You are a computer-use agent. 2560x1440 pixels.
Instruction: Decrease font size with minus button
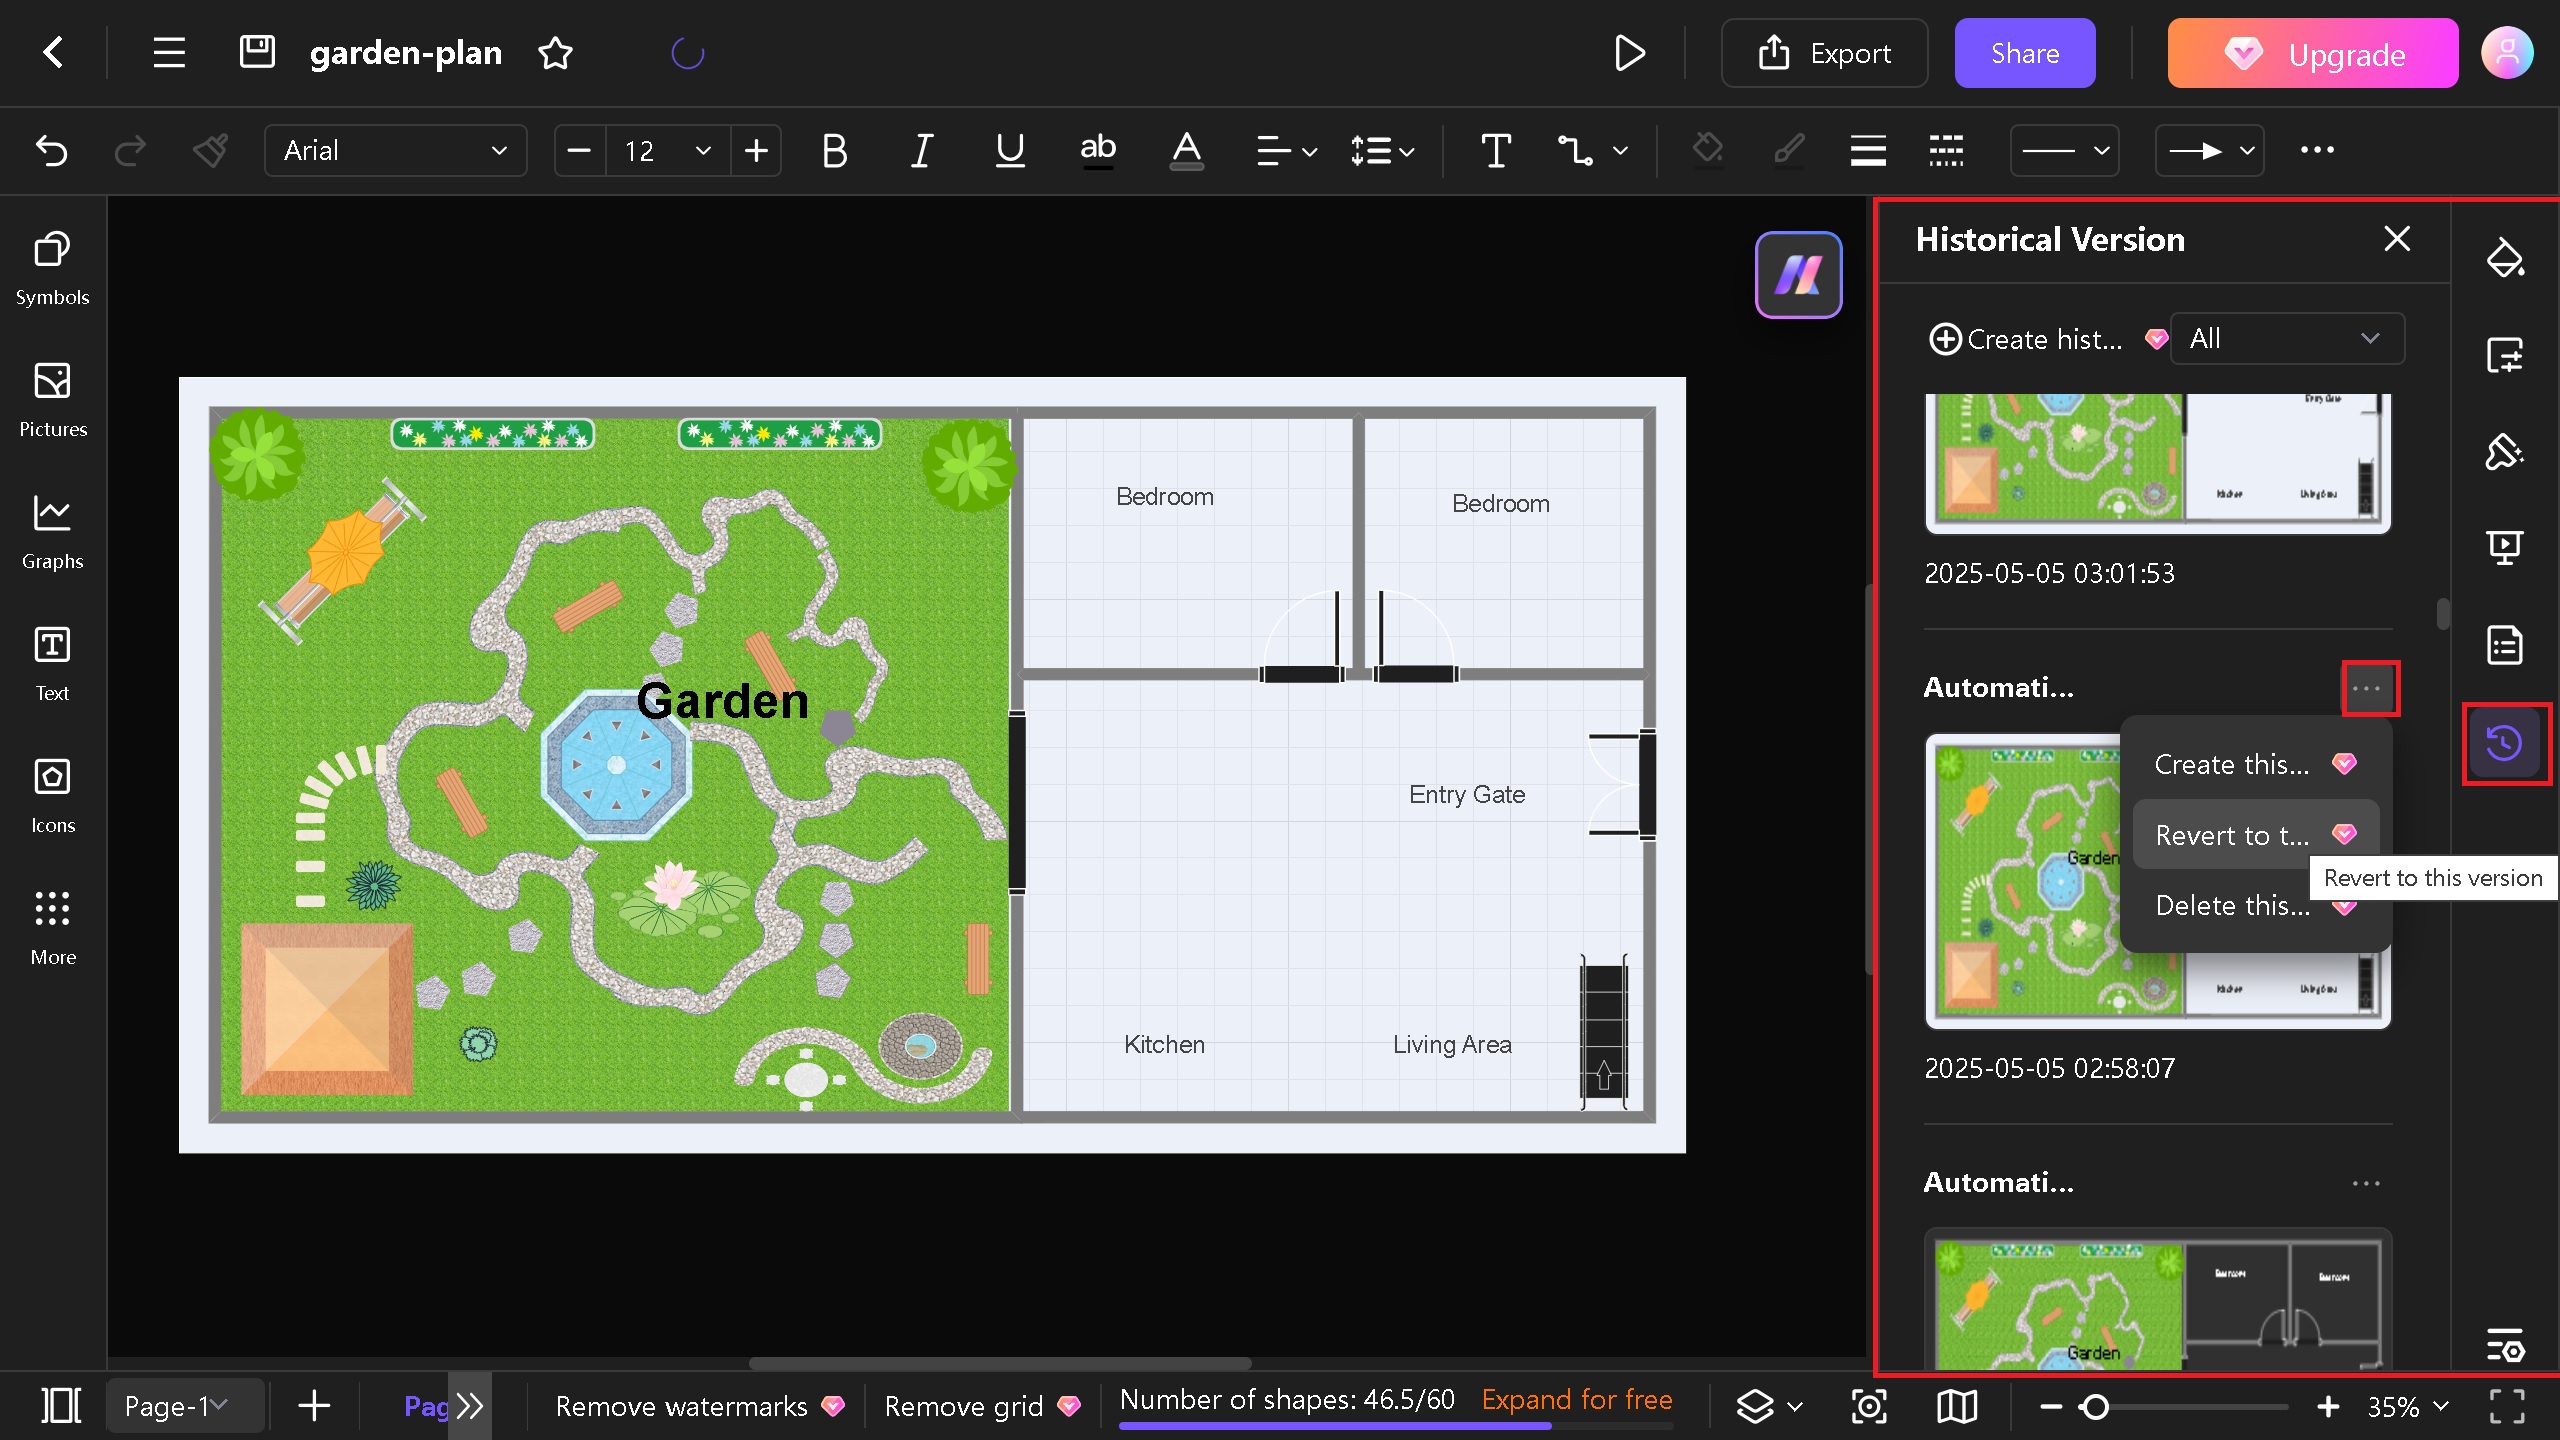pyautogui.click(x=579, y=151)
